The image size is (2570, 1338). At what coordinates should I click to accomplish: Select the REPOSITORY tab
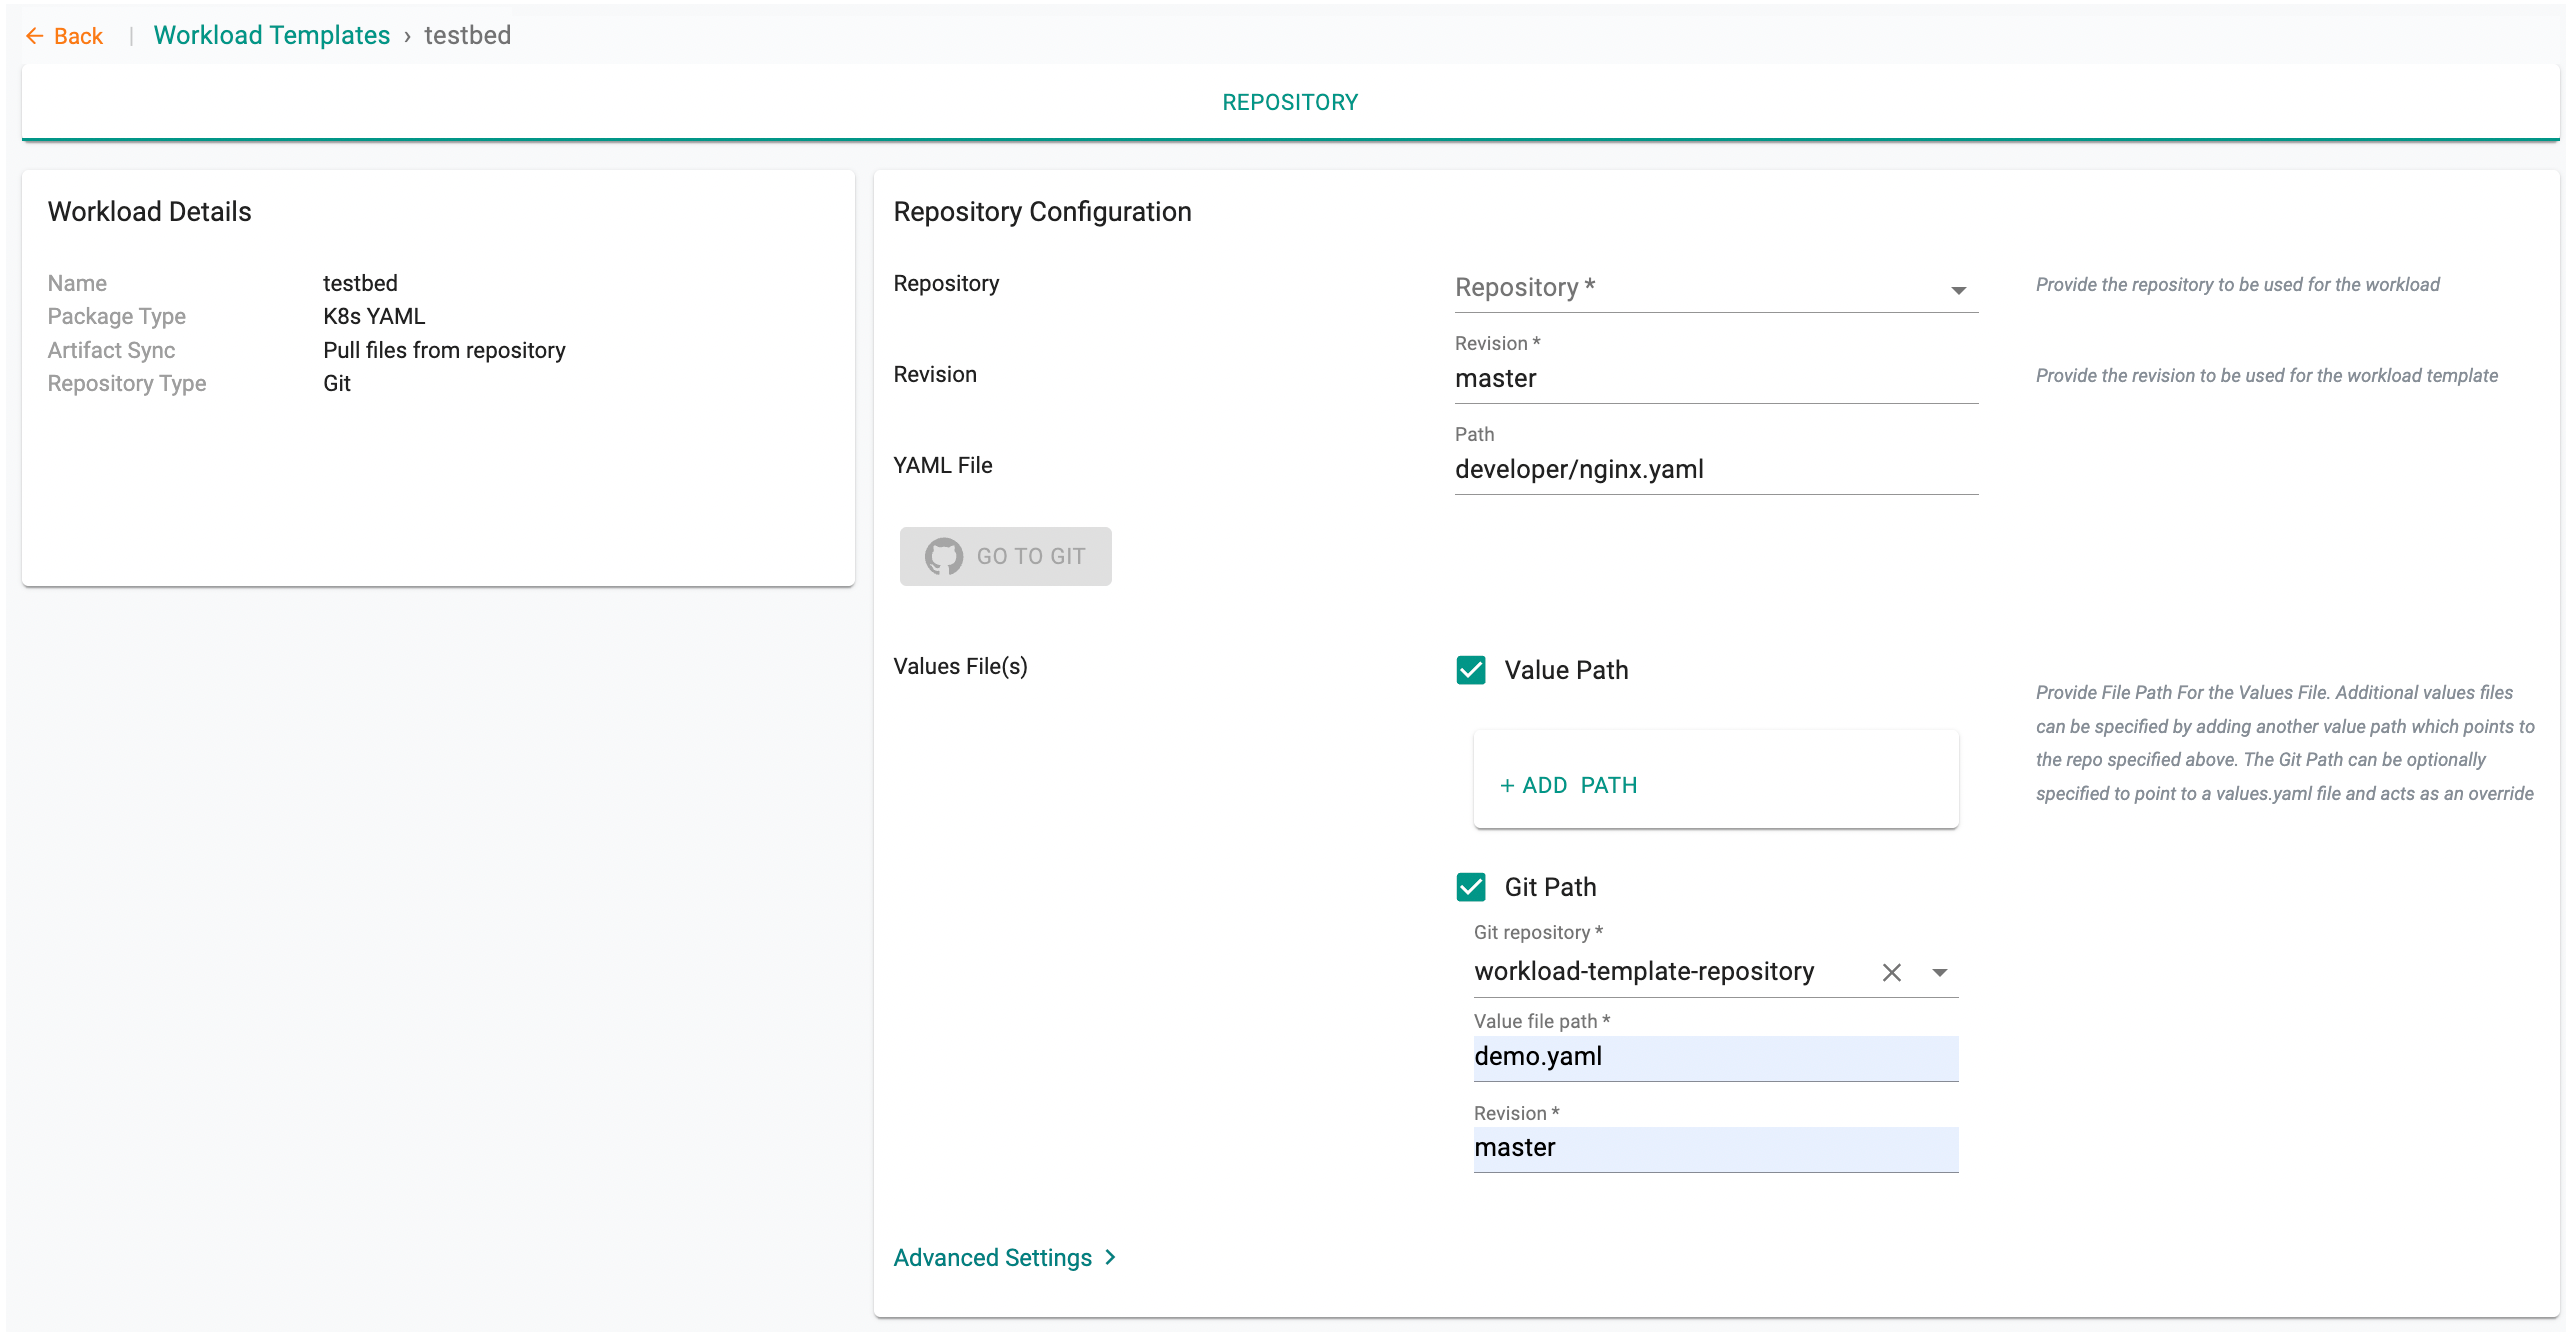pyautogui.click(x=1289, y=102)
